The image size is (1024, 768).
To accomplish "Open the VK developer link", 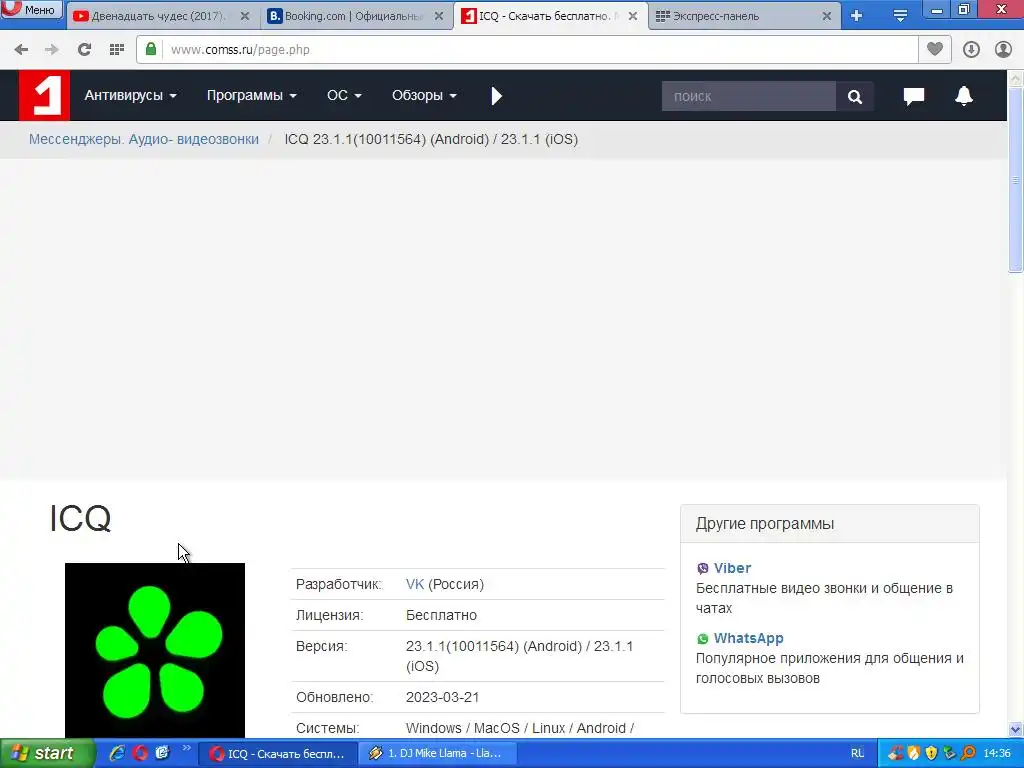I will pos(415,584).
